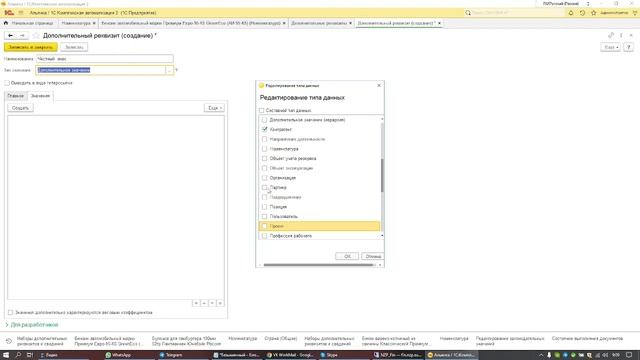
Task: Click the Записать button
Action: (x=74, y=47)
